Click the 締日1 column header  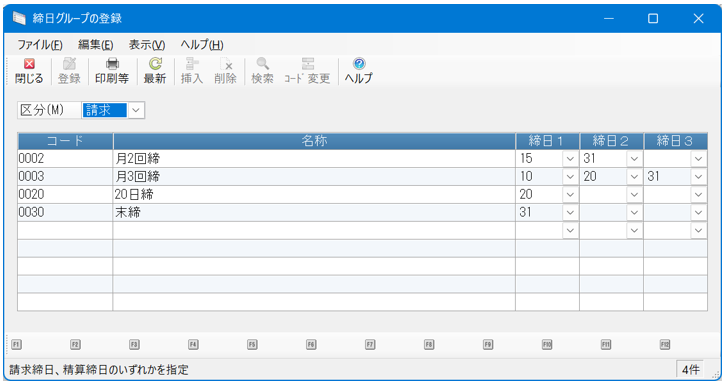click(548, 141)
